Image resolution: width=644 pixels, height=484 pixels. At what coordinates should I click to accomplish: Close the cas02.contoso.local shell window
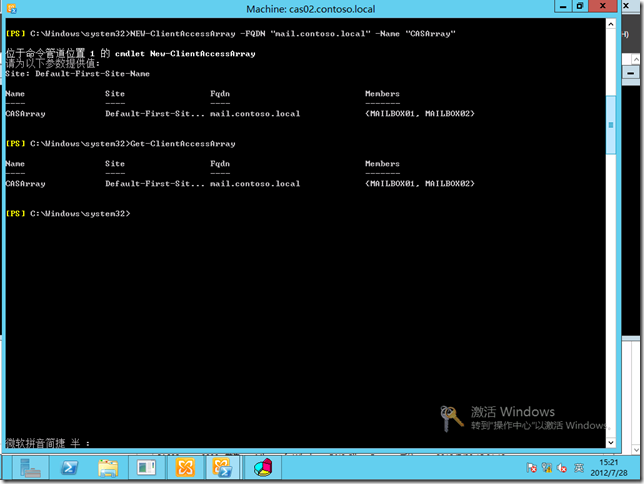point(603,7)
